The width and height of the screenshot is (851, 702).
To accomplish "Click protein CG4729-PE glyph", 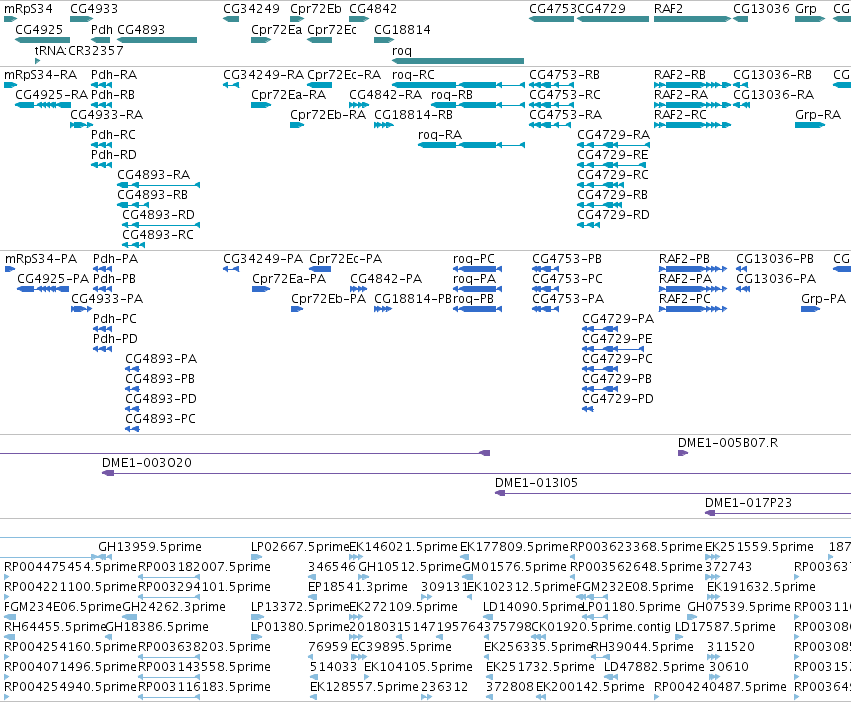I will tap(613, 349).
